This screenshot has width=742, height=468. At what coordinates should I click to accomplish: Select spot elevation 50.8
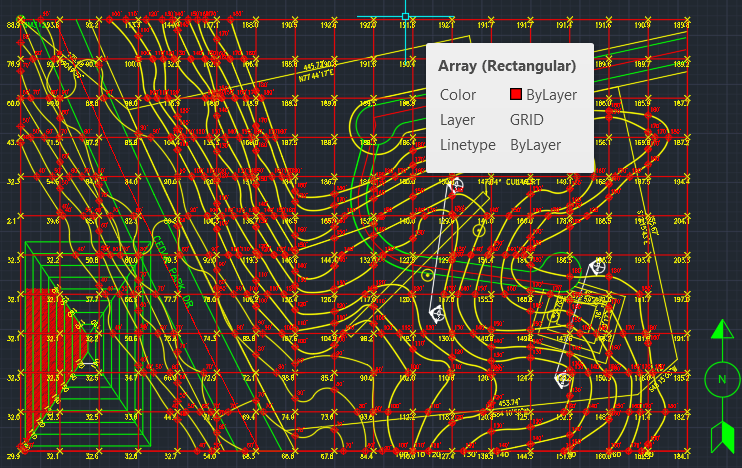click(x=92, y=260)
